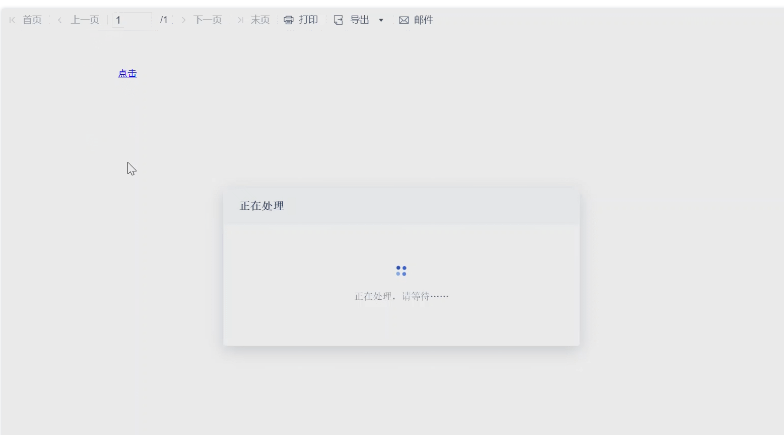
Task: Click the /1 total pages text
Action: tap(164, 20)
